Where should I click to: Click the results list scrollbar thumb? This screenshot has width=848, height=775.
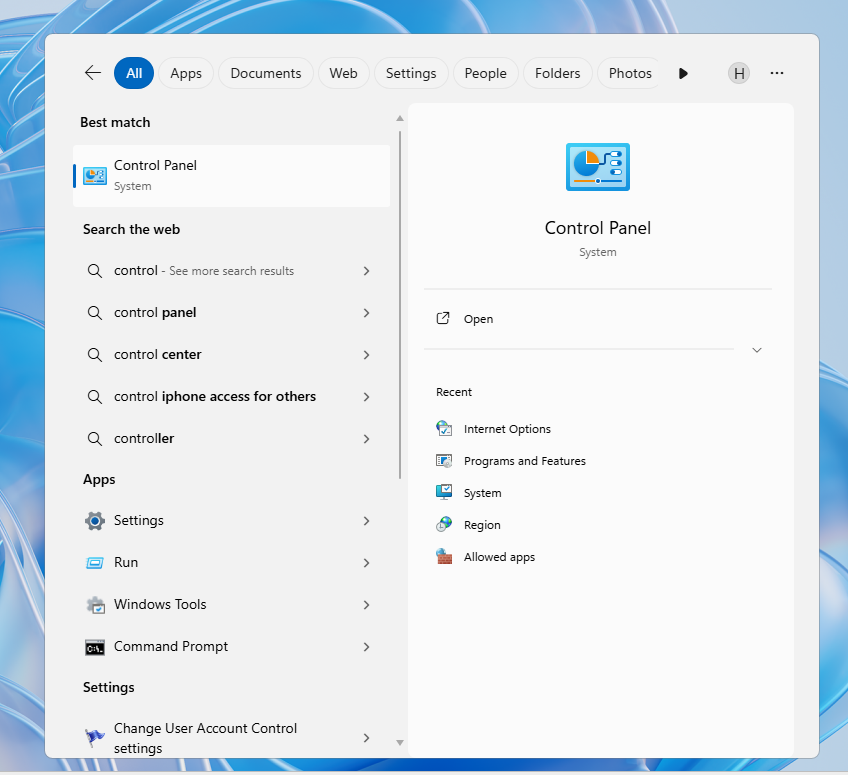tap(400, 305)
